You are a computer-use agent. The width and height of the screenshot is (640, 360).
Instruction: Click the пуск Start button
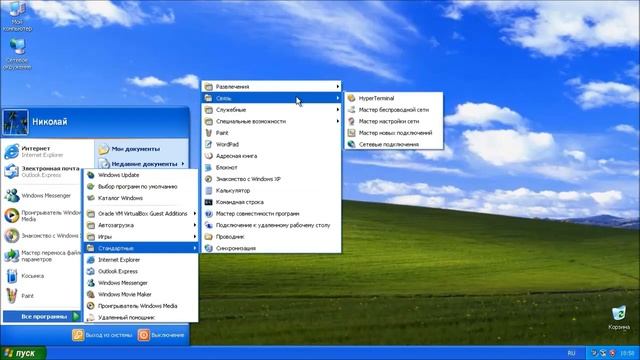pos(23,353)
